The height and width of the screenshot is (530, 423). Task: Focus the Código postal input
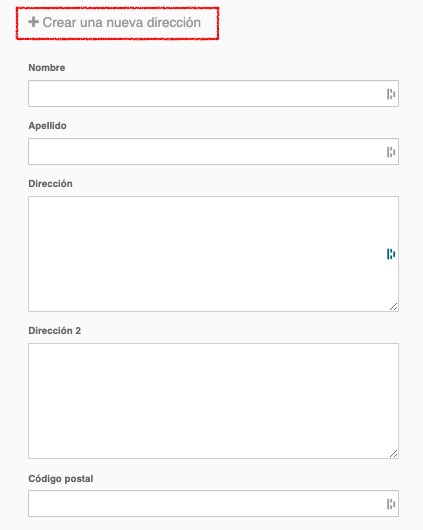213,503
